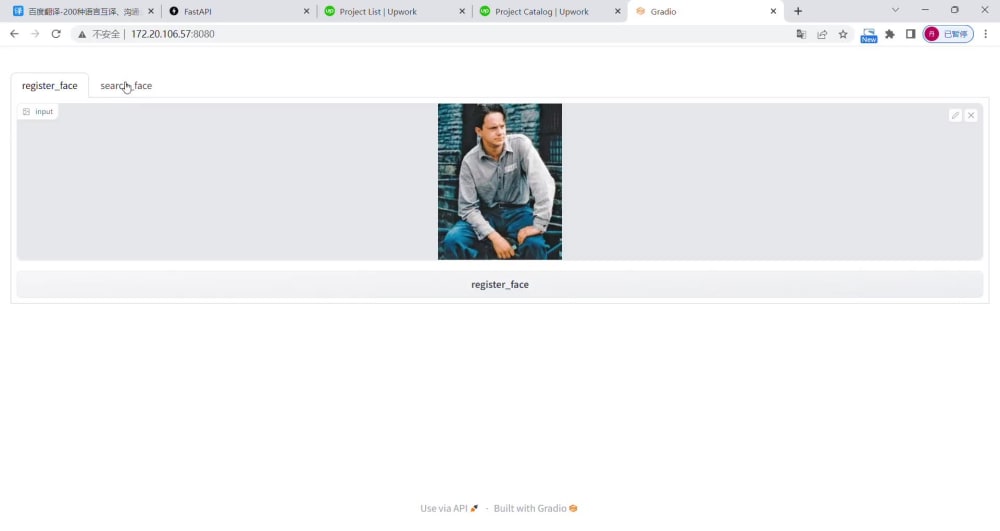This screenshot has height=531, width=1000.
Task: Open the extension with New badge
Action: 869,35
